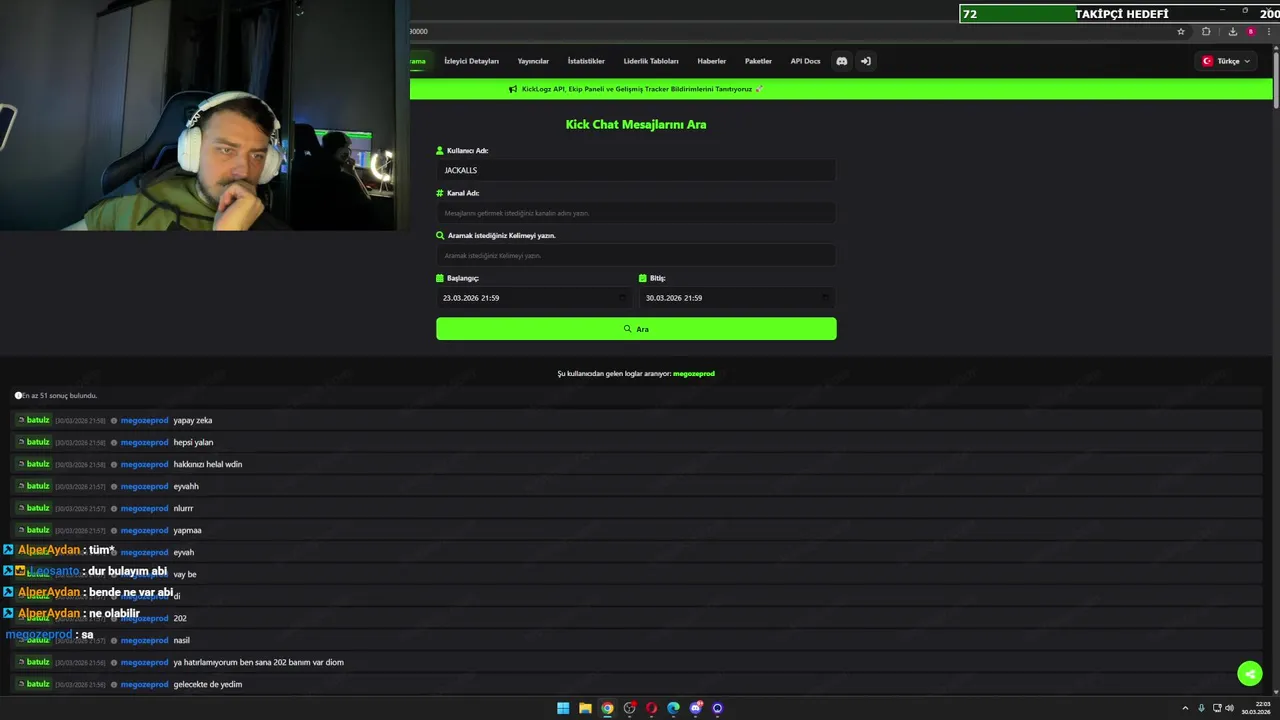This screenshot has width=1280, height=720.
Task: Click the 'nlurrr' message row text
Action: (183, 508)
